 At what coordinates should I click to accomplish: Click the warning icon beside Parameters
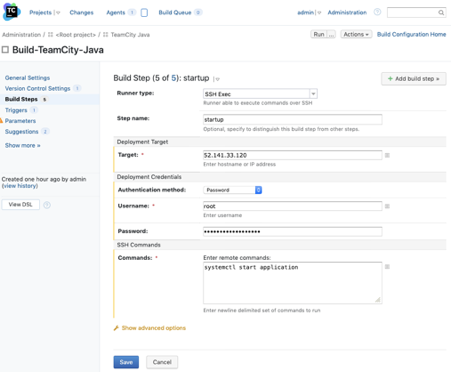tap(1, 121)
